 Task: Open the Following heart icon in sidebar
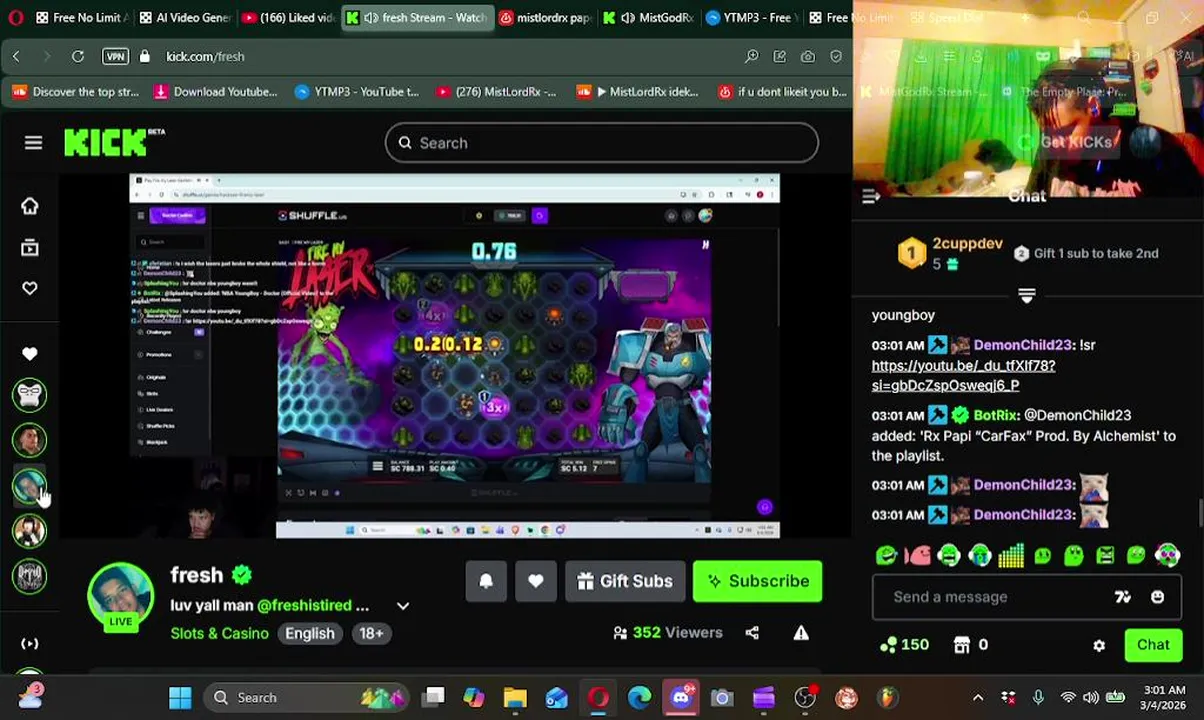[29, 288]
